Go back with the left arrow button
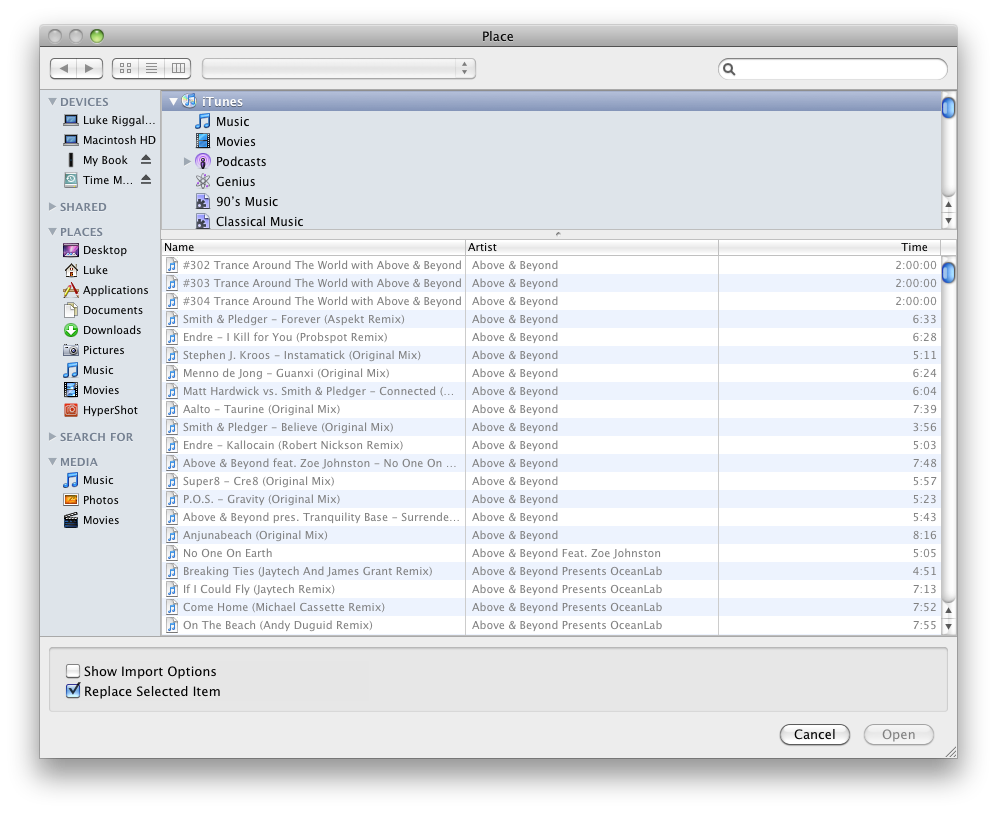This screenshot has width=997, height=813. coord(64,68)
